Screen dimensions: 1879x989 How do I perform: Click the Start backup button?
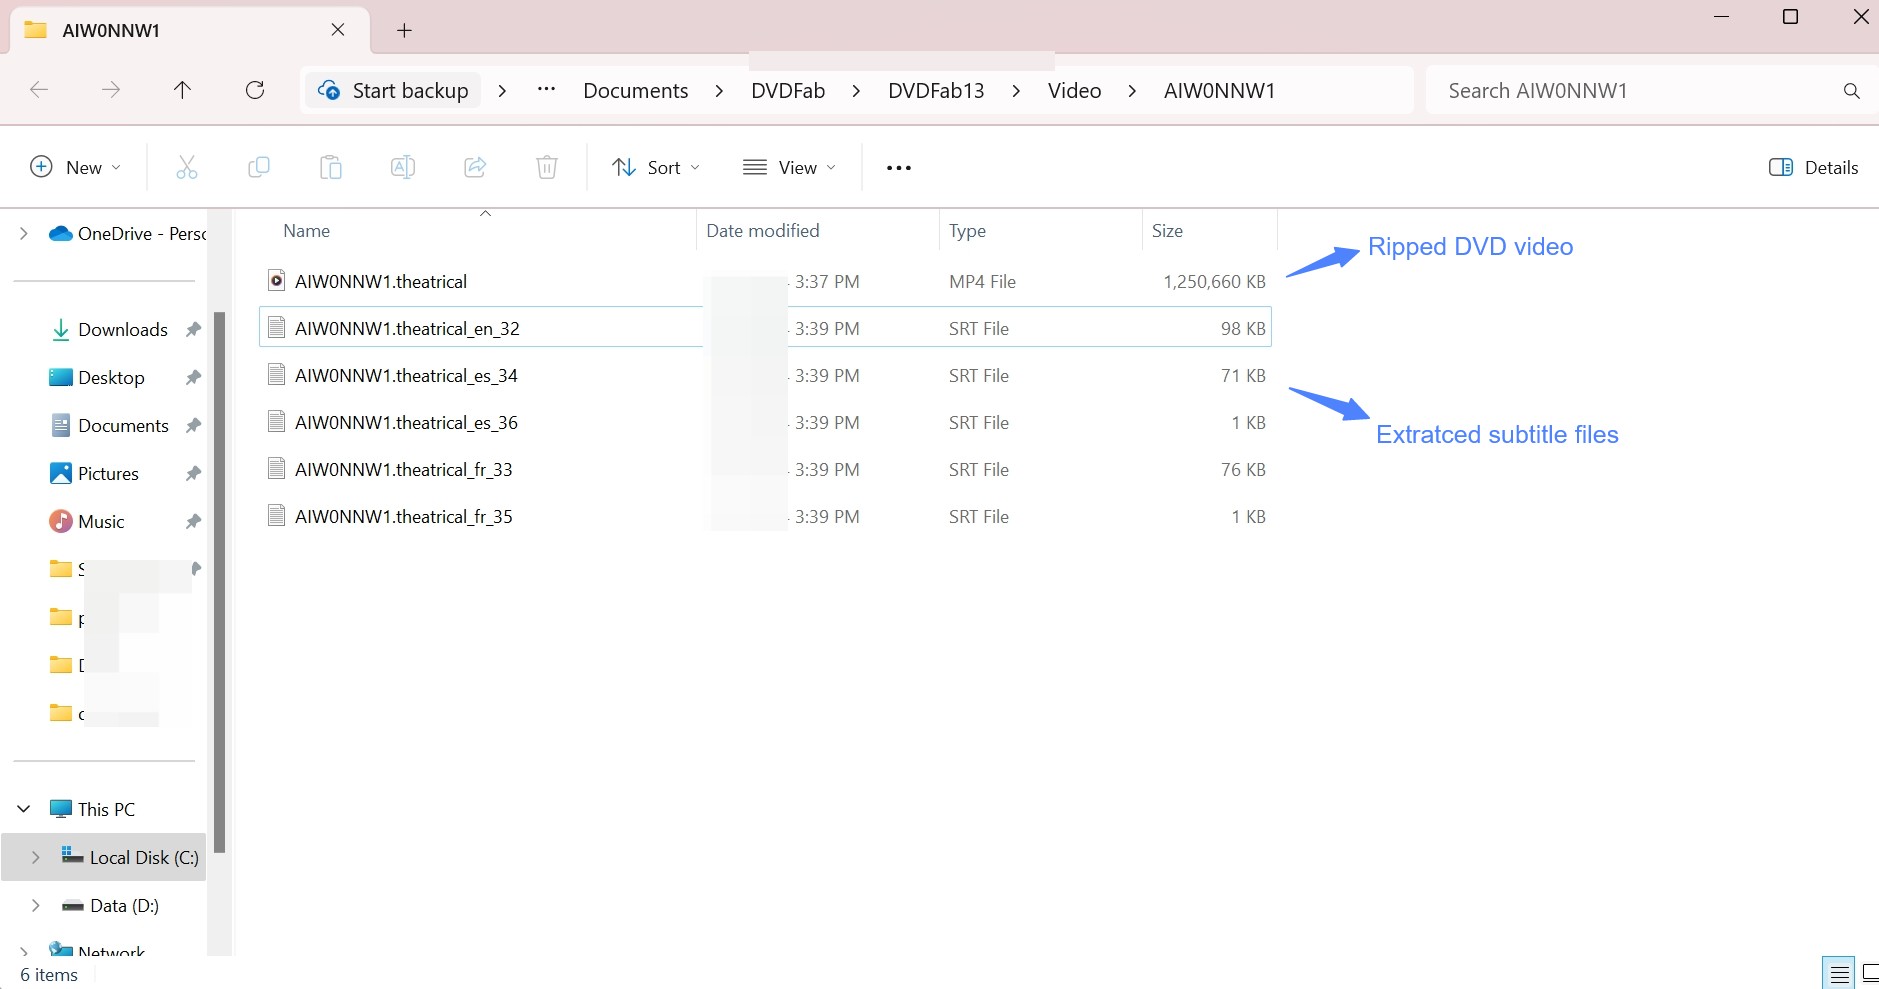393,90
